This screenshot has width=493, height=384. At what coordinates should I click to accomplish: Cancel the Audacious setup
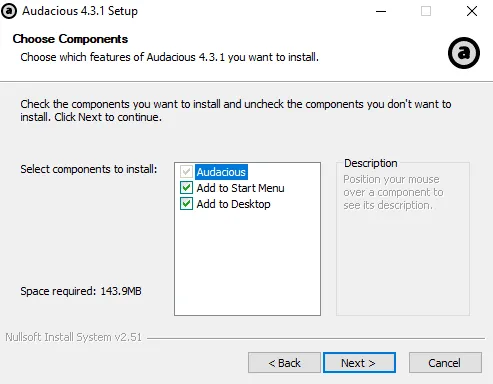445,363
